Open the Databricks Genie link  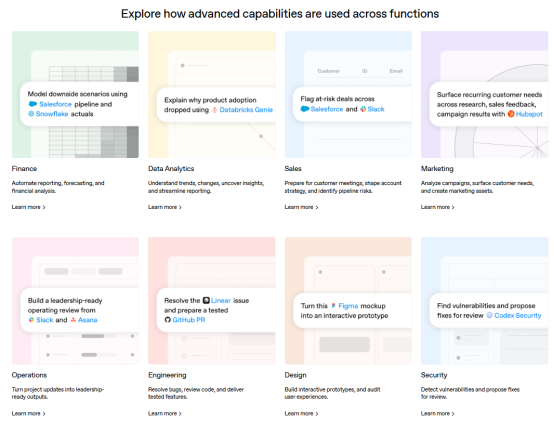(x=246, y=110)
